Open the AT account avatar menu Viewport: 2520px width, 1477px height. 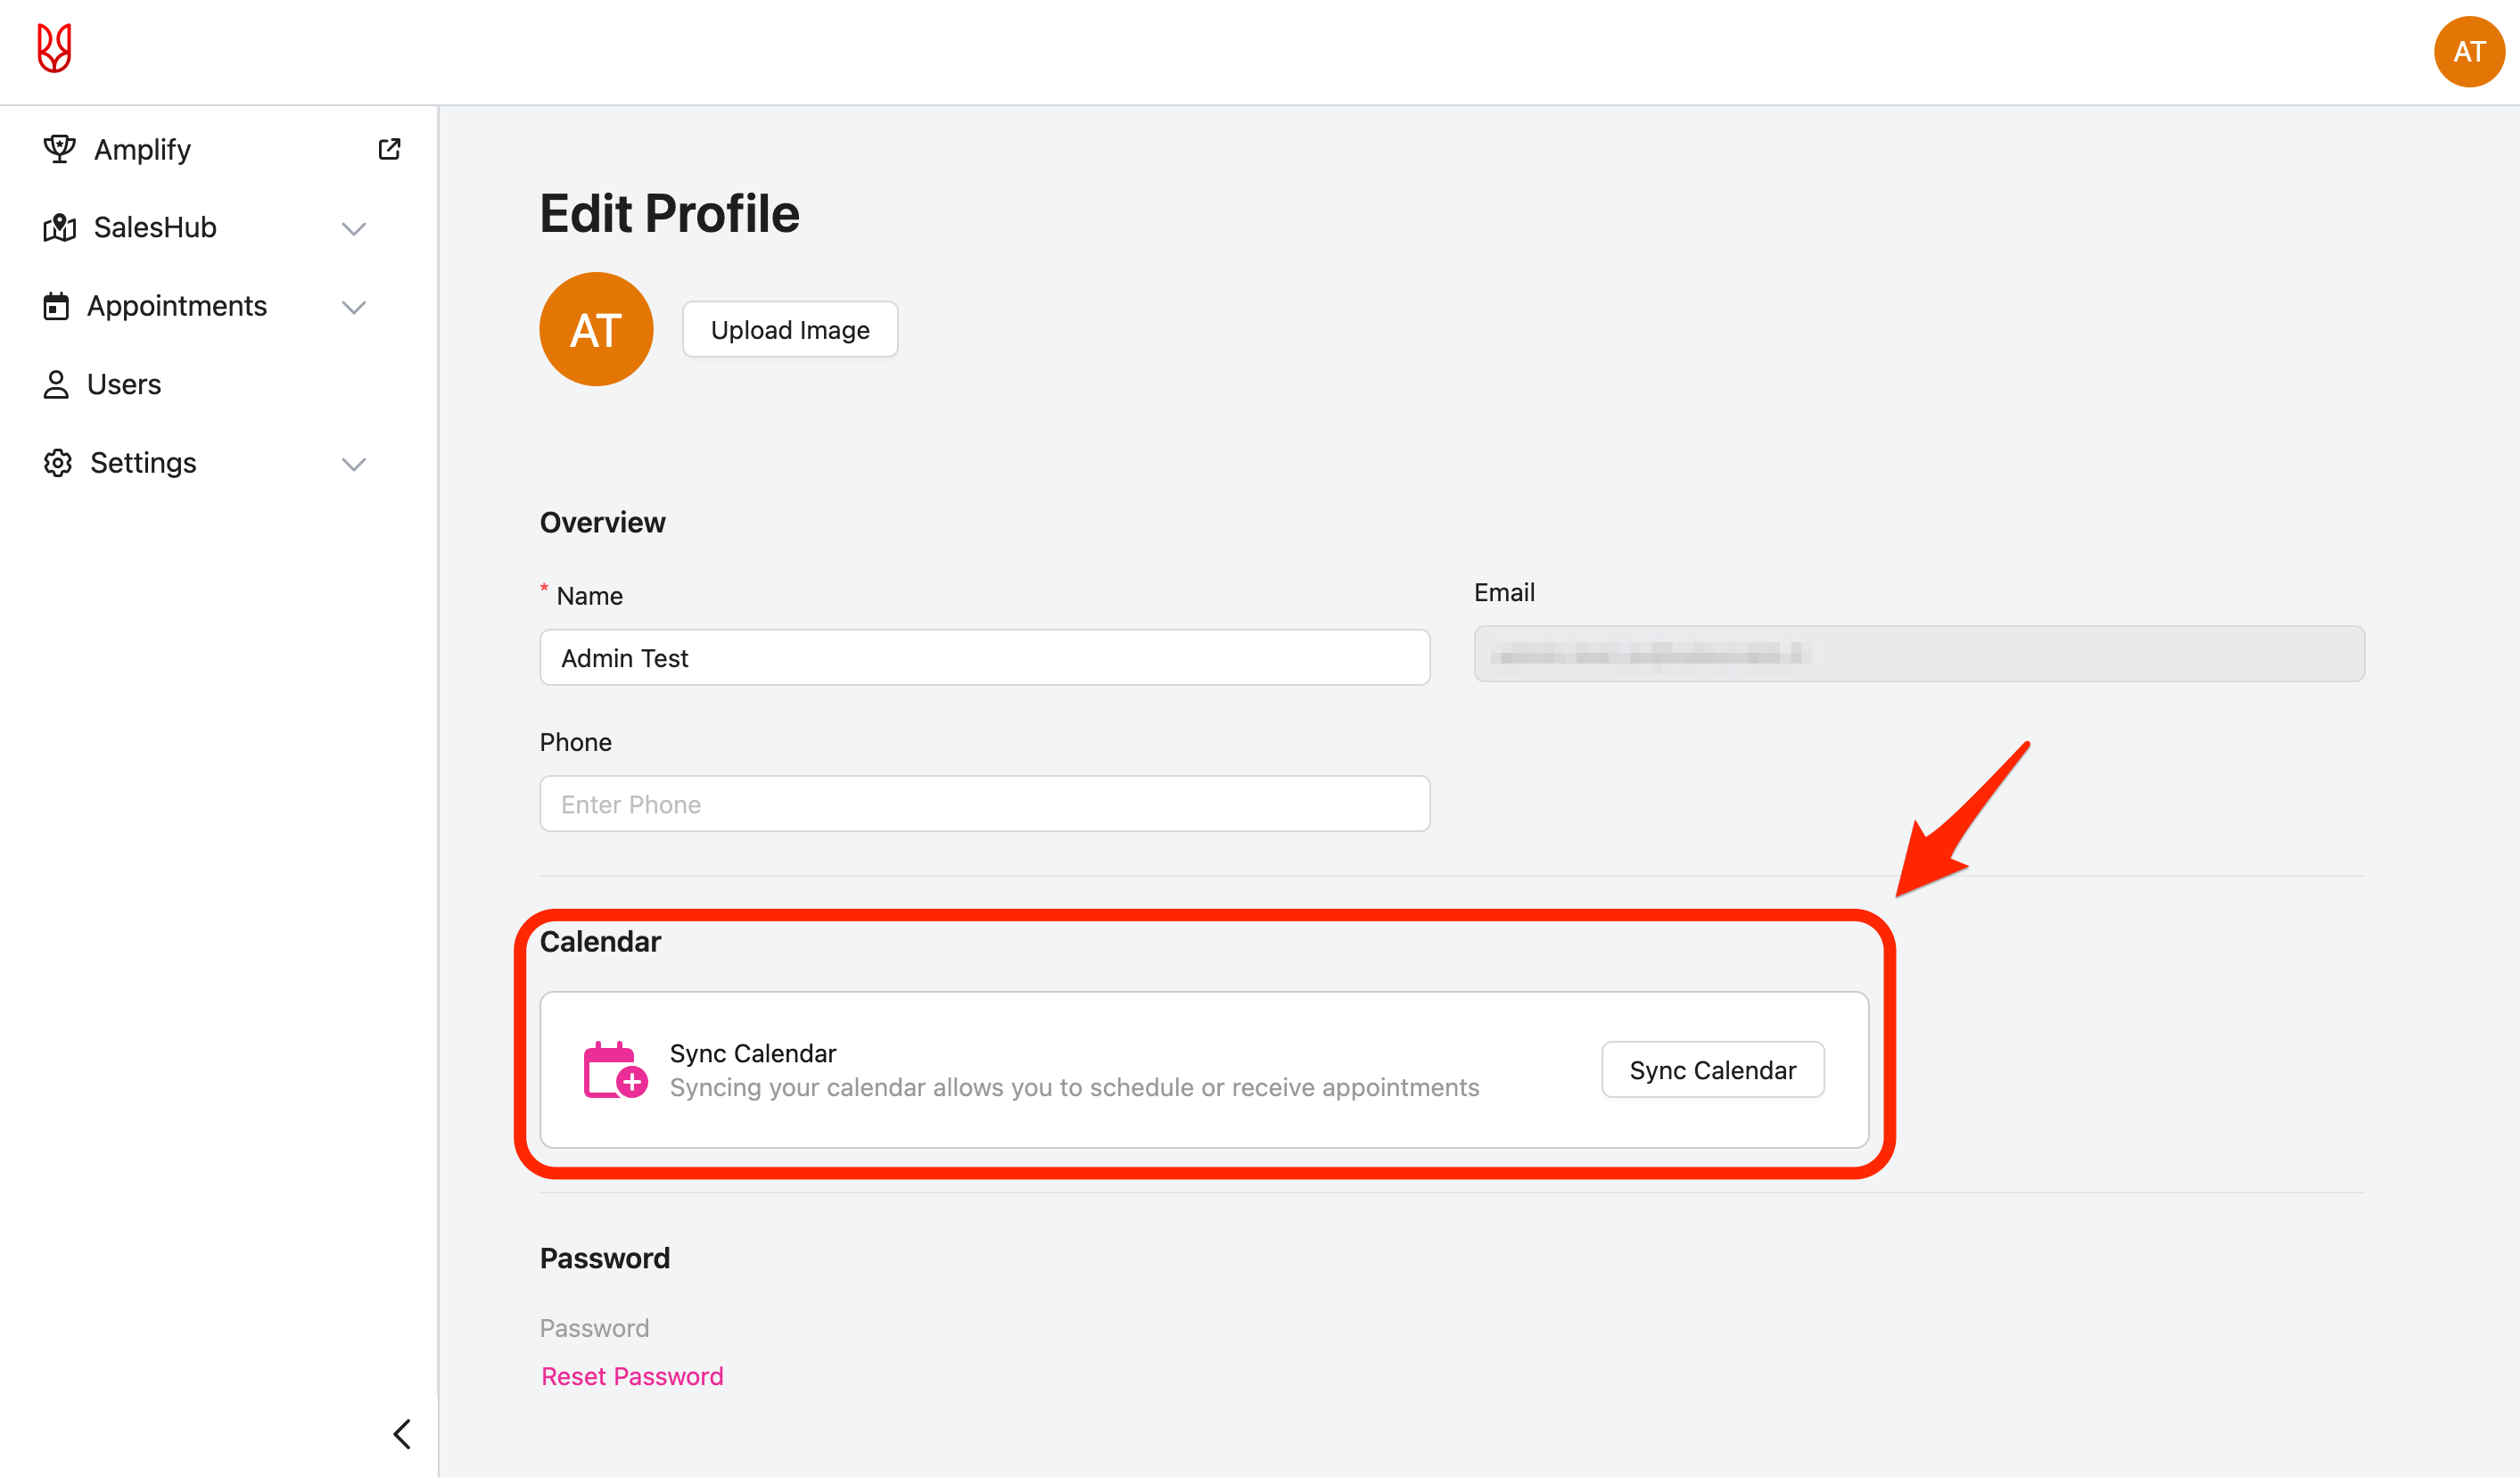(x=2468, y=52)
